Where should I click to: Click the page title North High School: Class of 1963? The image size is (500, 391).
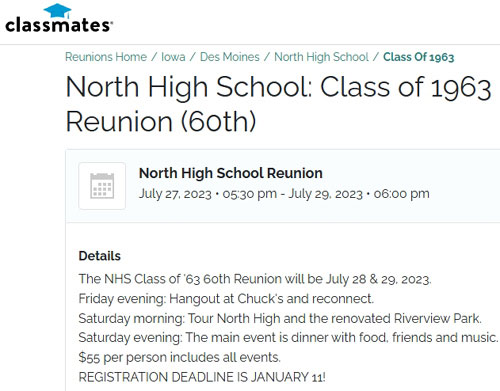(278, 87)
